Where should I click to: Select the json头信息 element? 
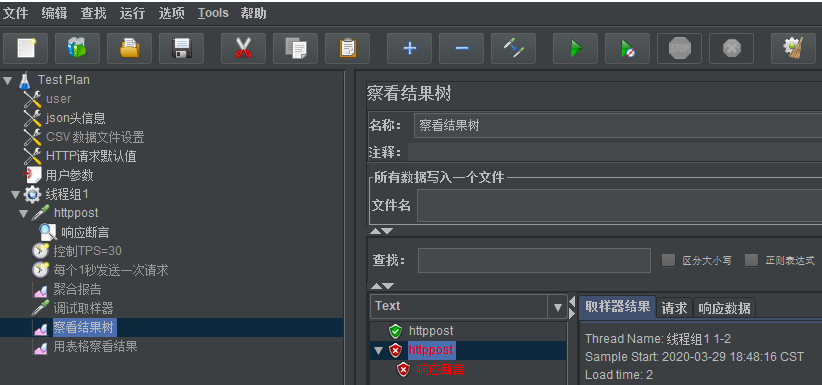click(75, 118)
